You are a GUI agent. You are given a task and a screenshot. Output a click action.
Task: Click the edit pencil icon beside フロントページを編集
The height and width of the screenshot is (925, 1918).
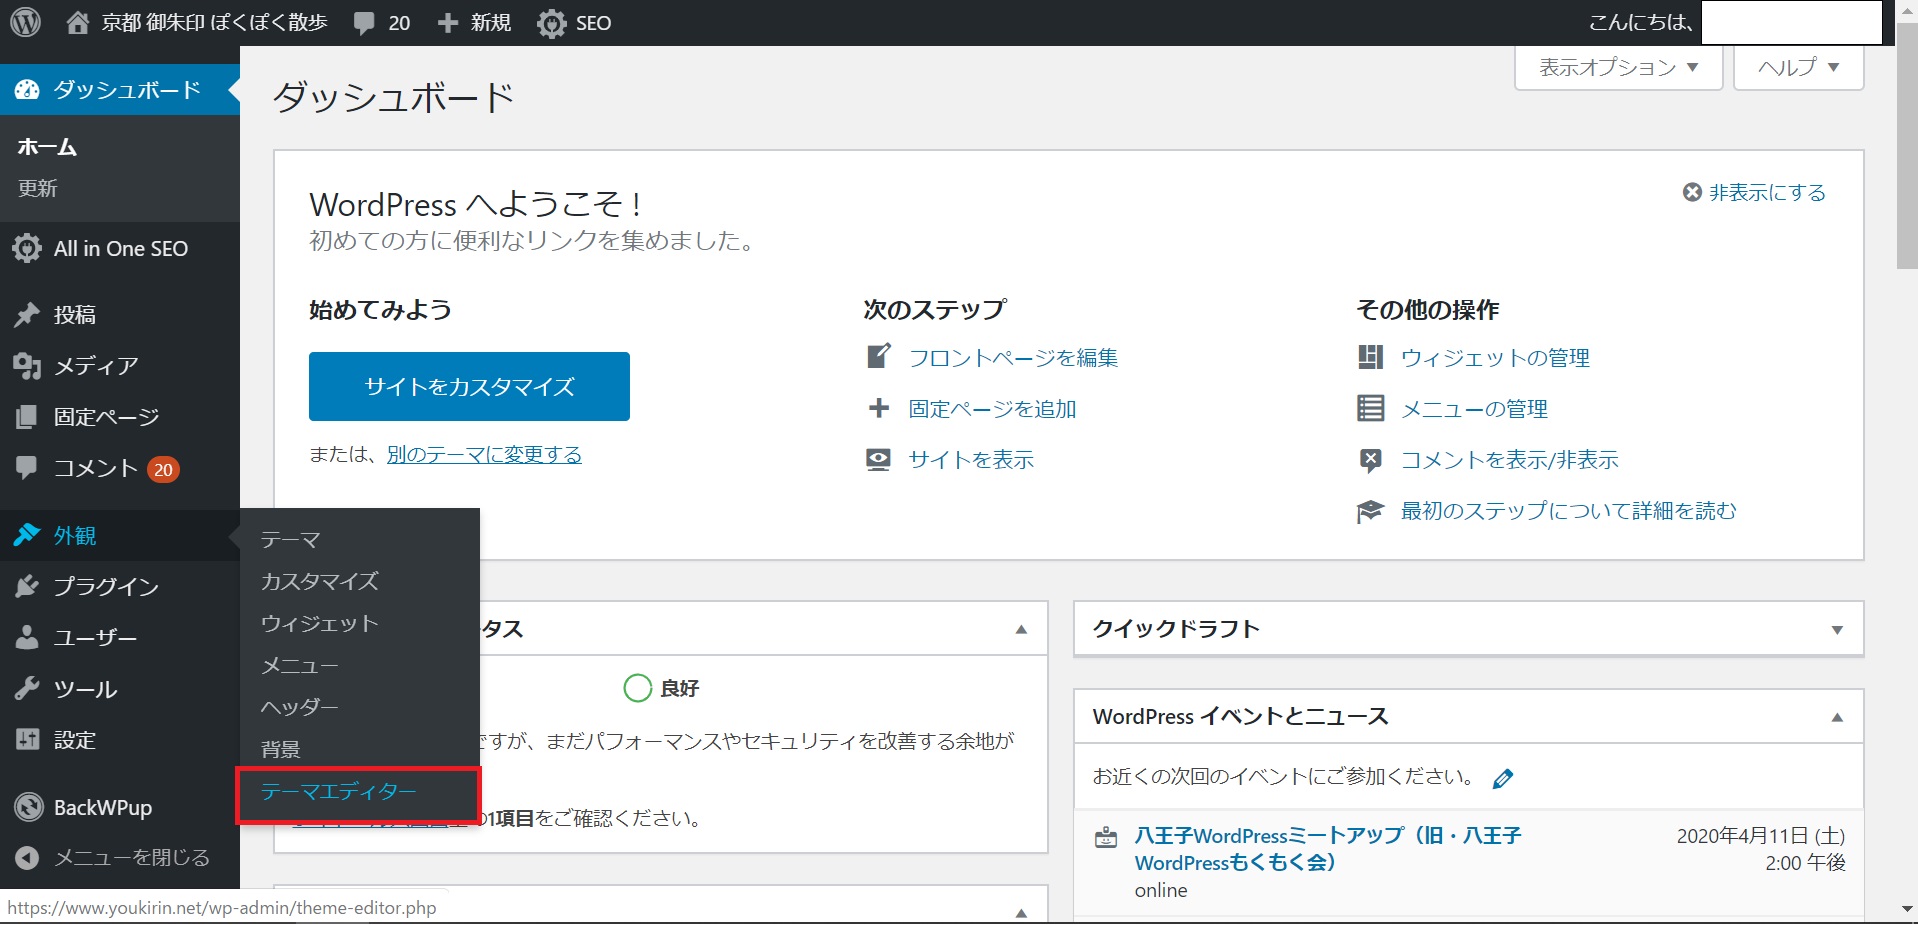[x=878, y=356]
